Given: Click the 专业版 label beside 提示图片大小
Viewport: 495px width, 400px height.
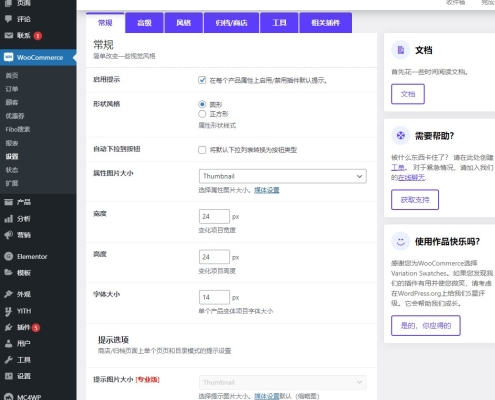Looking at the screenshot, I should point(148,379).
